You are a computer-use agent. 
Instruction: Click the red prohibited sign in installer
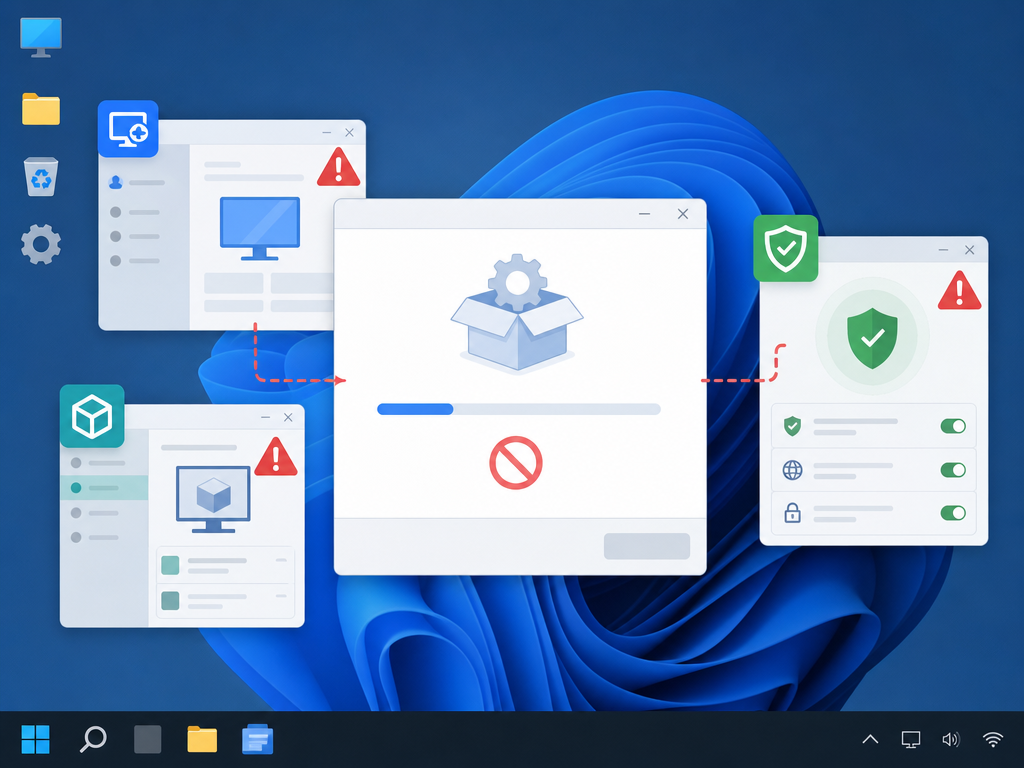(x=516, y=463)
